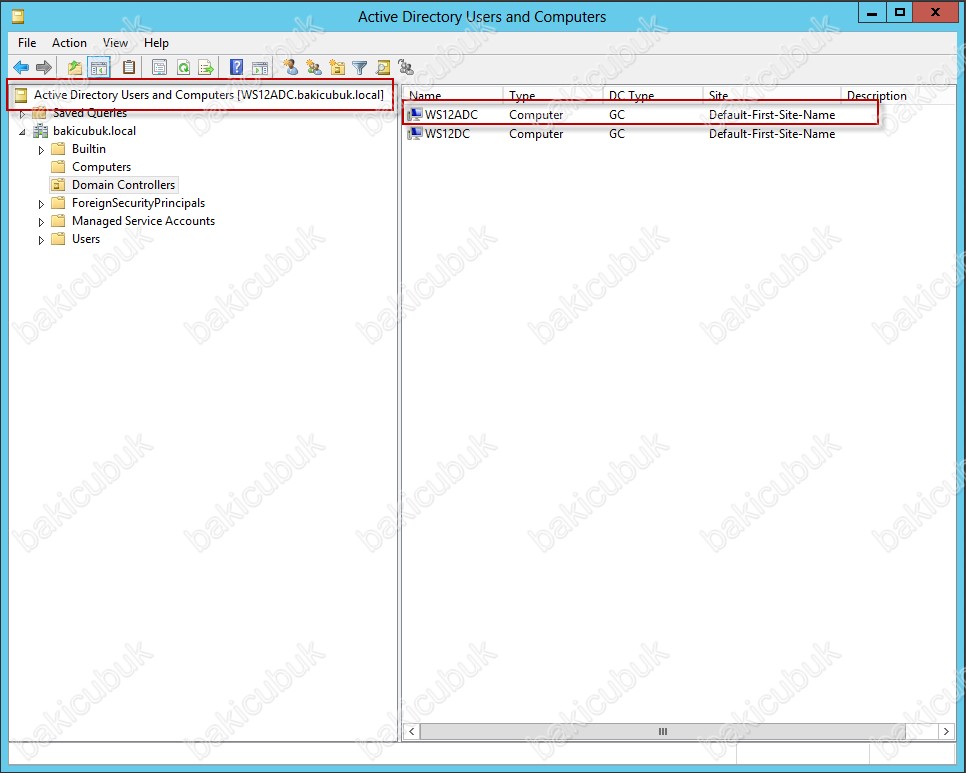Sort by the Name column header

click(x=453, y=95)
